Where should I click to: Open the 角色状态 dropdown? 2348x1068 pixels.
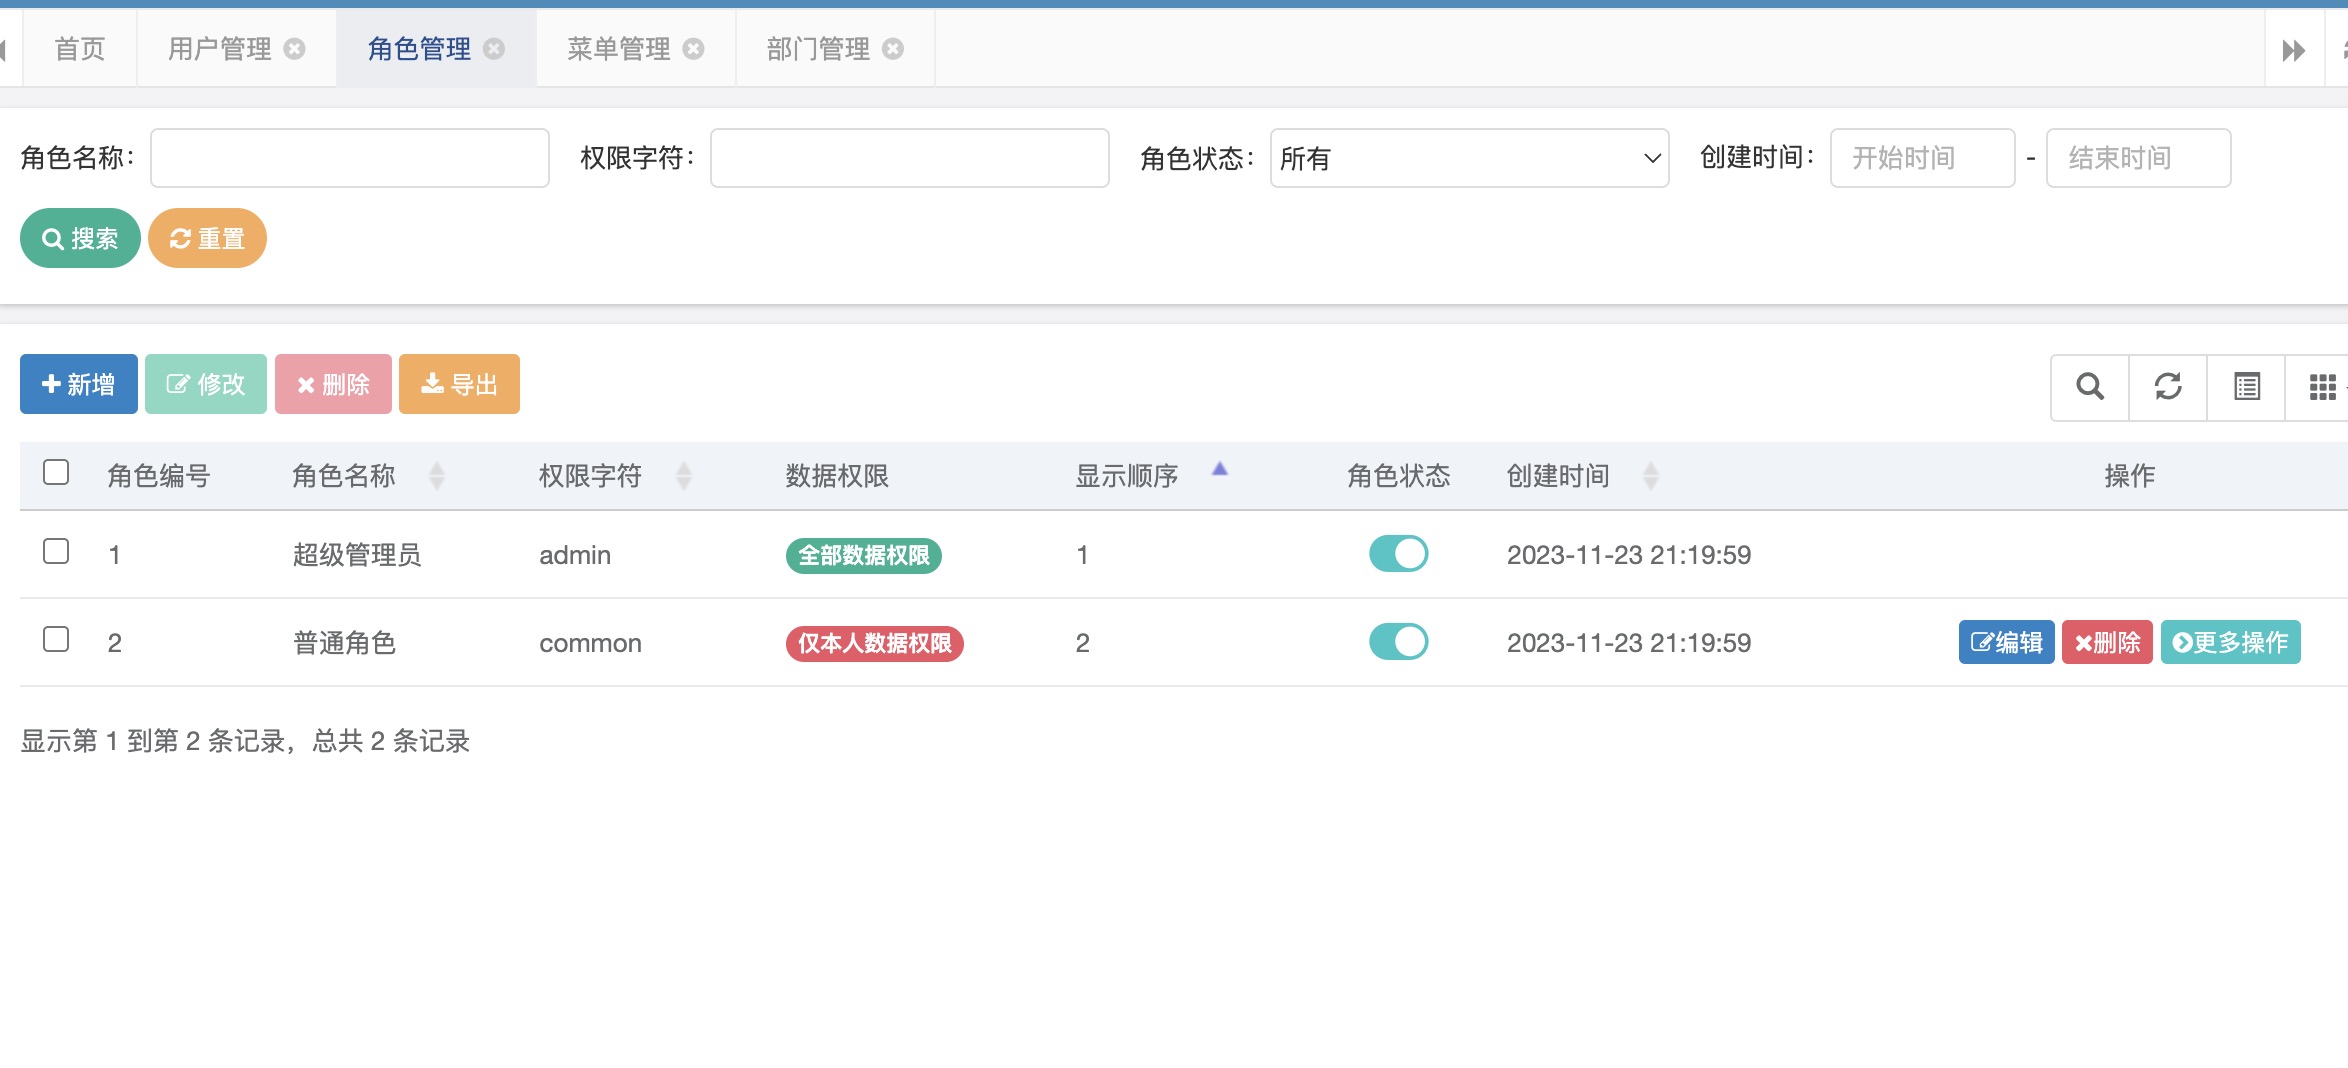point(1469,158)
